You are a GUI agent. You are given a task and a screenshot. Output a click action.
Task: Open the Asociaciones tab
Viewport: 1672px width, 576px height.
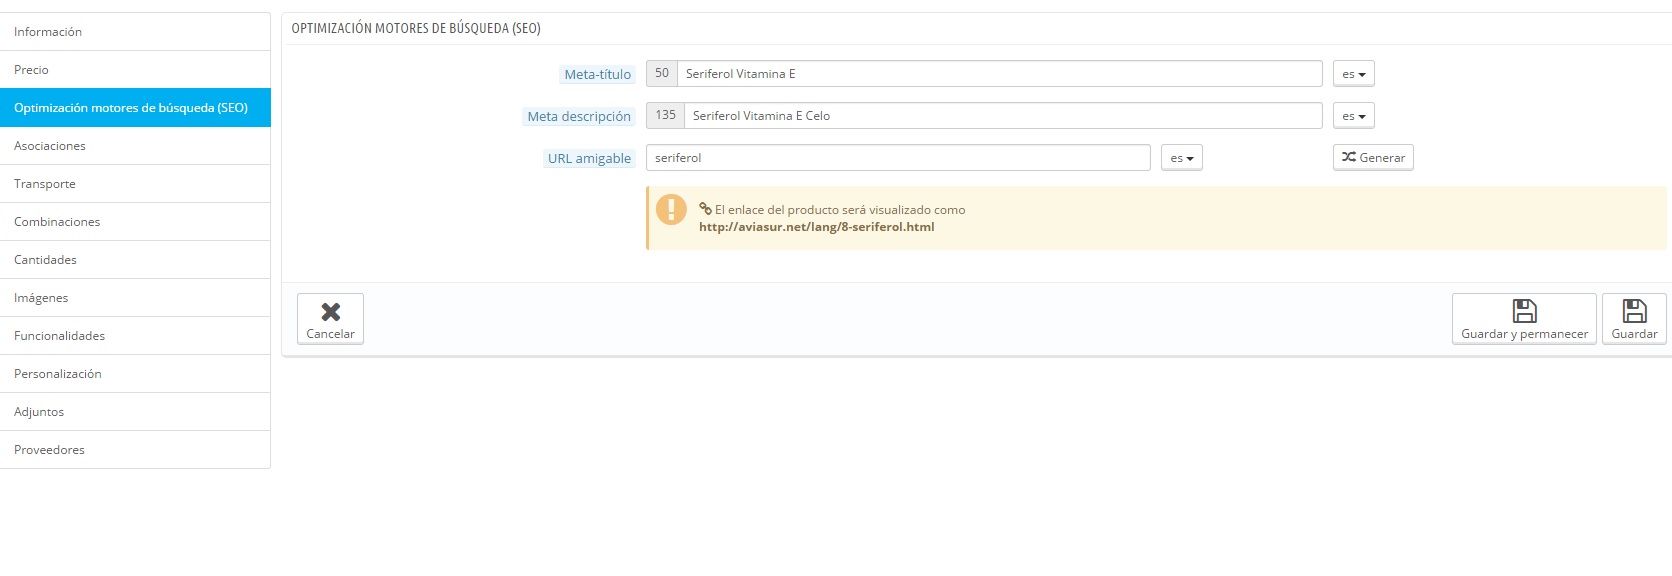pos(135,146)
